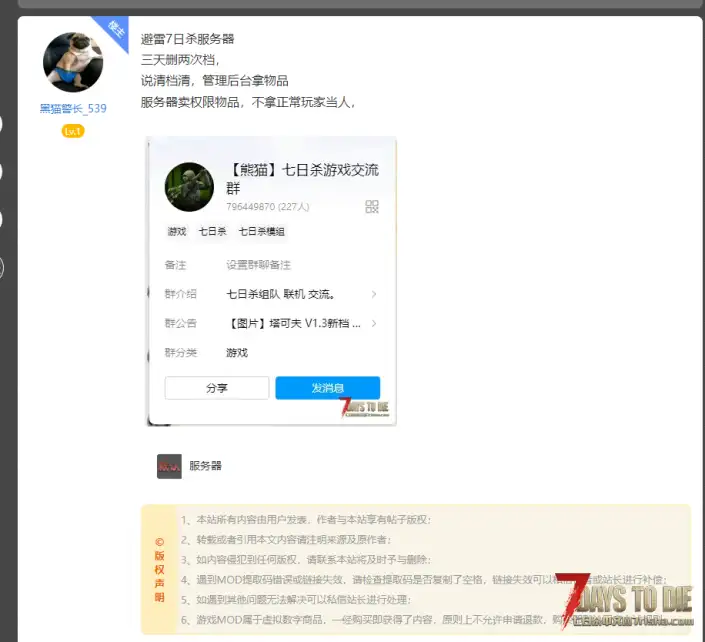Image resolution: width=705 pixels, height=642 pixels.
Task: Click the 楼主 corner ribbon badge
Action: (x=116, y=29)
